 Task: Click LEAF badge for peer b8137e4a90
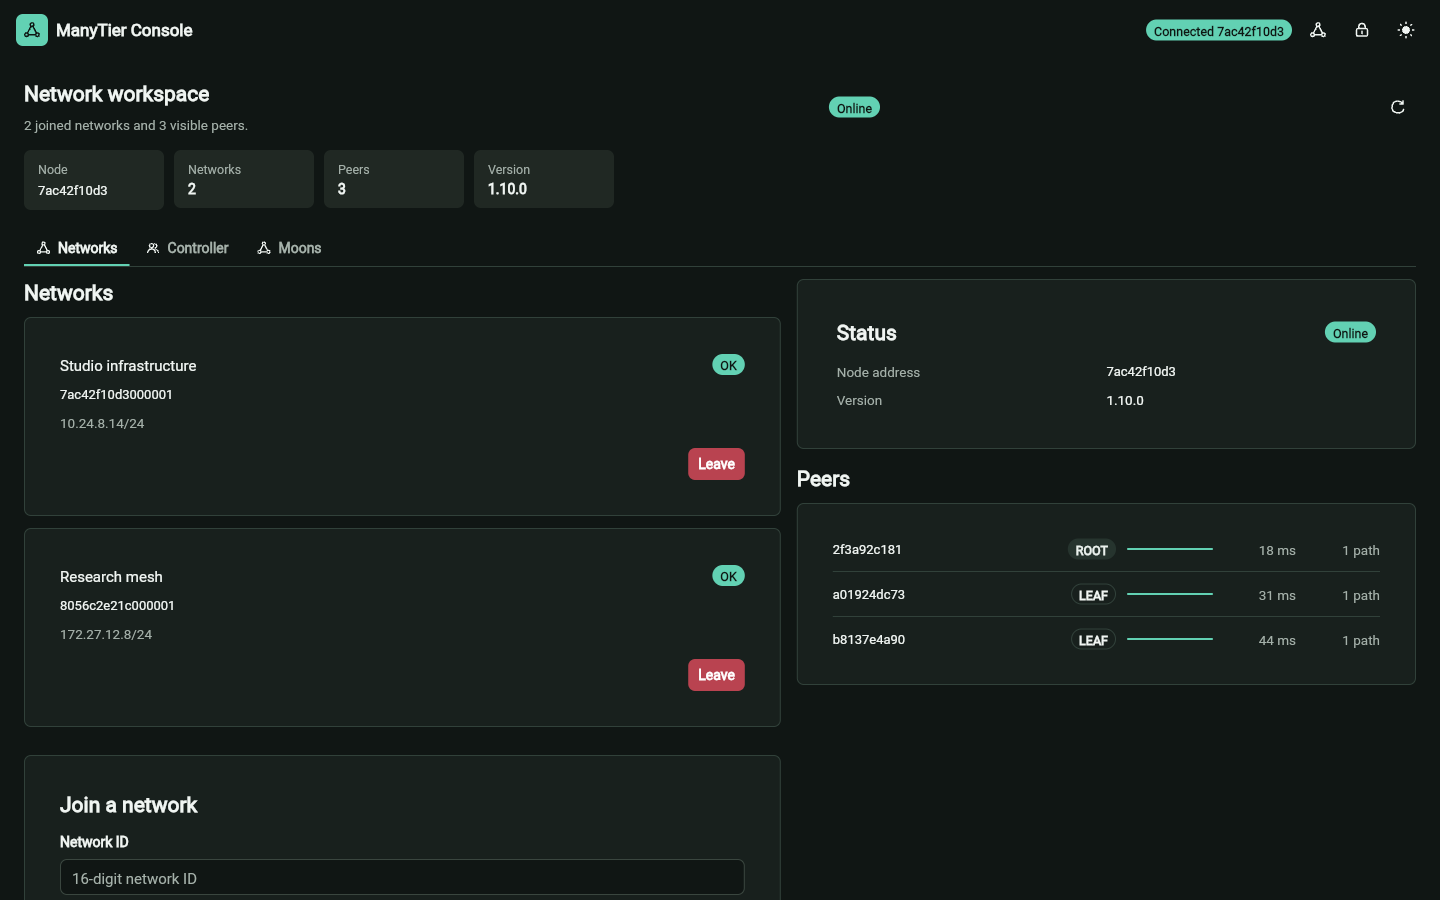(x=1093, y=640)
